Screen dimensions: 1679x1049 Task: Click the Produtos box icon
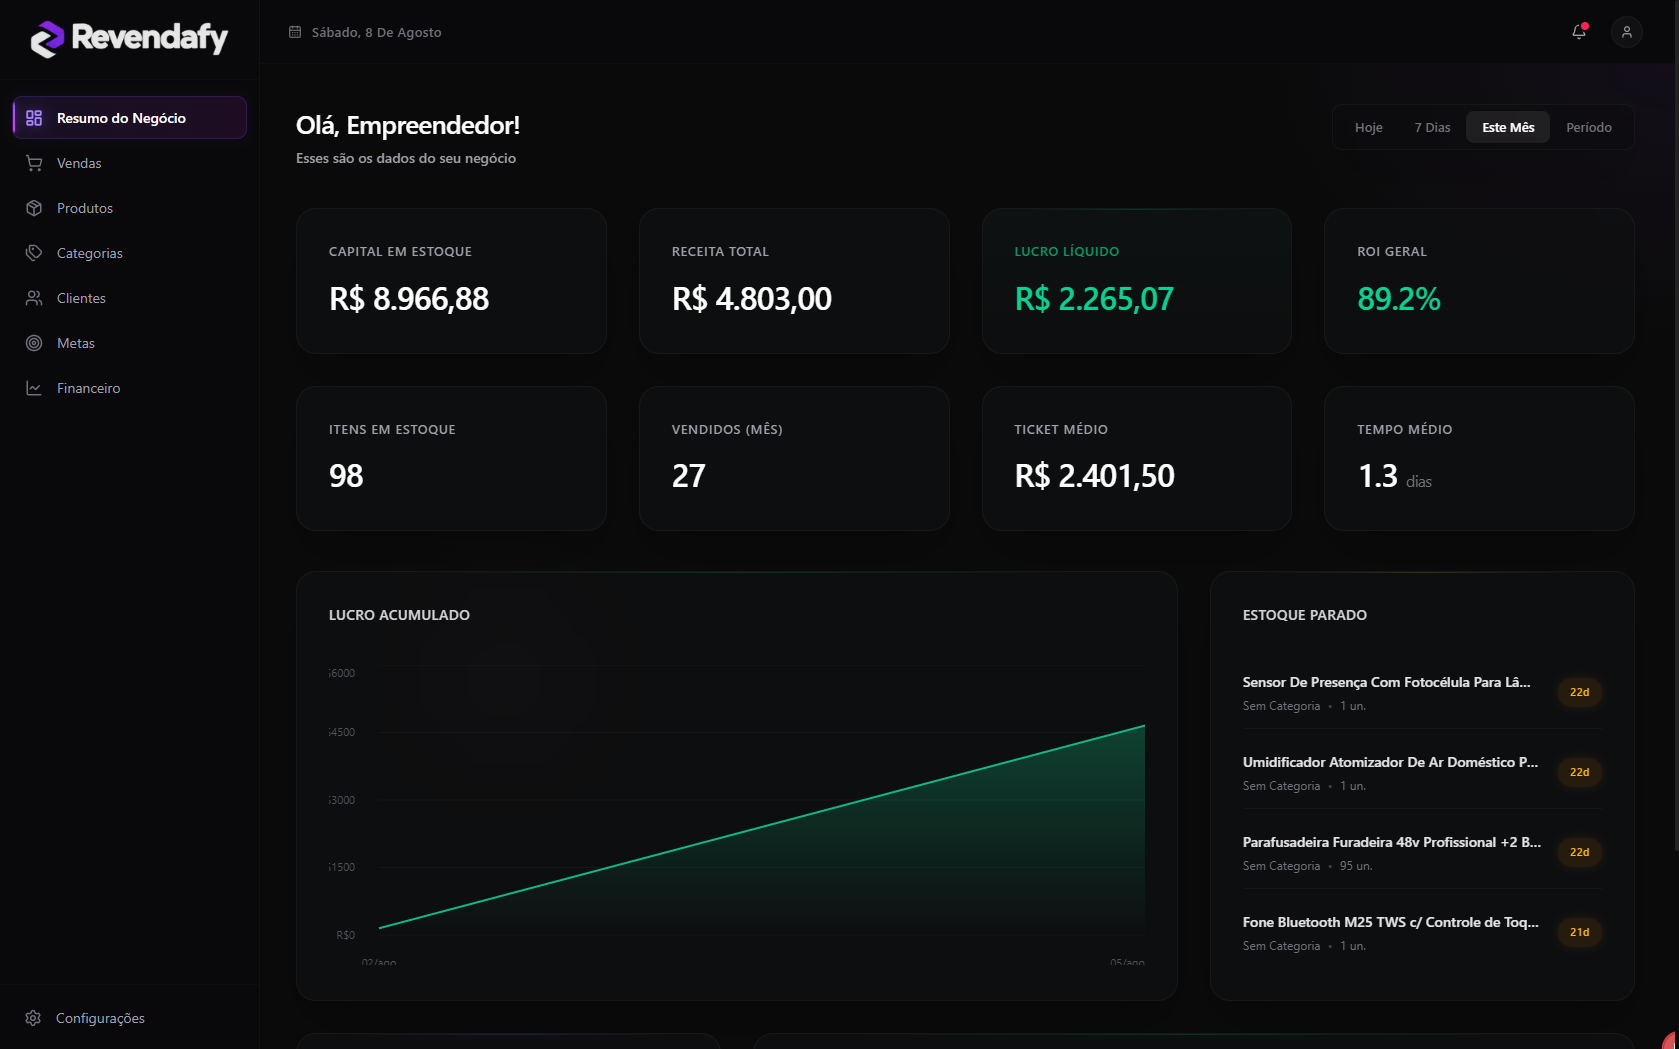34,208
